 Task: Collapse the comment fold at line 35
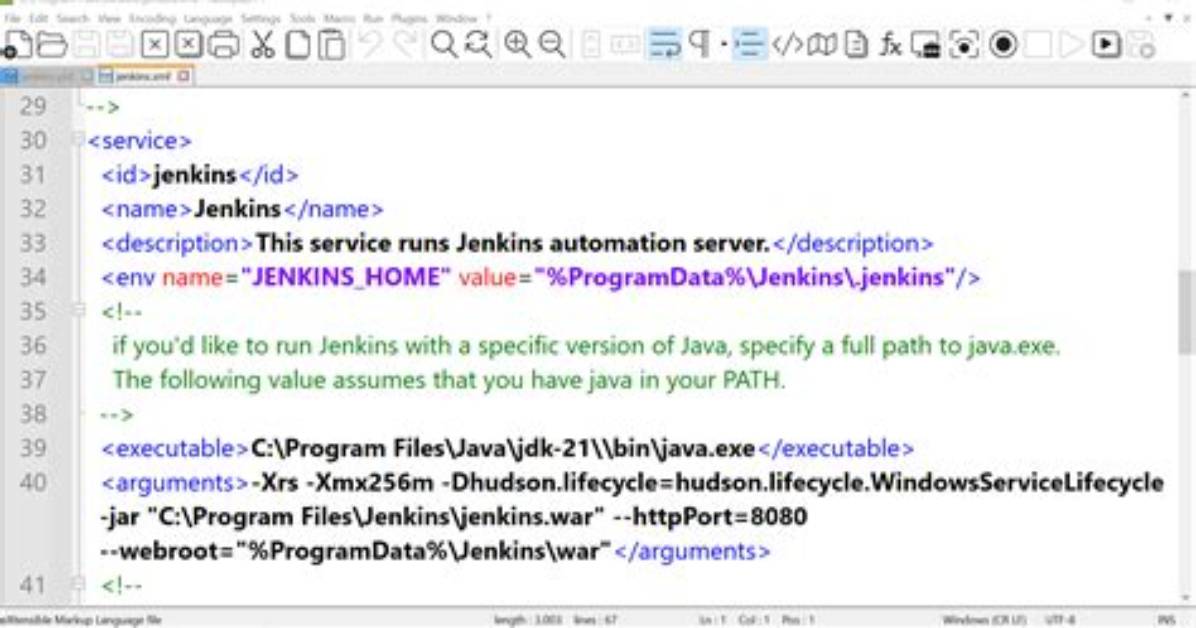point(78,311)
